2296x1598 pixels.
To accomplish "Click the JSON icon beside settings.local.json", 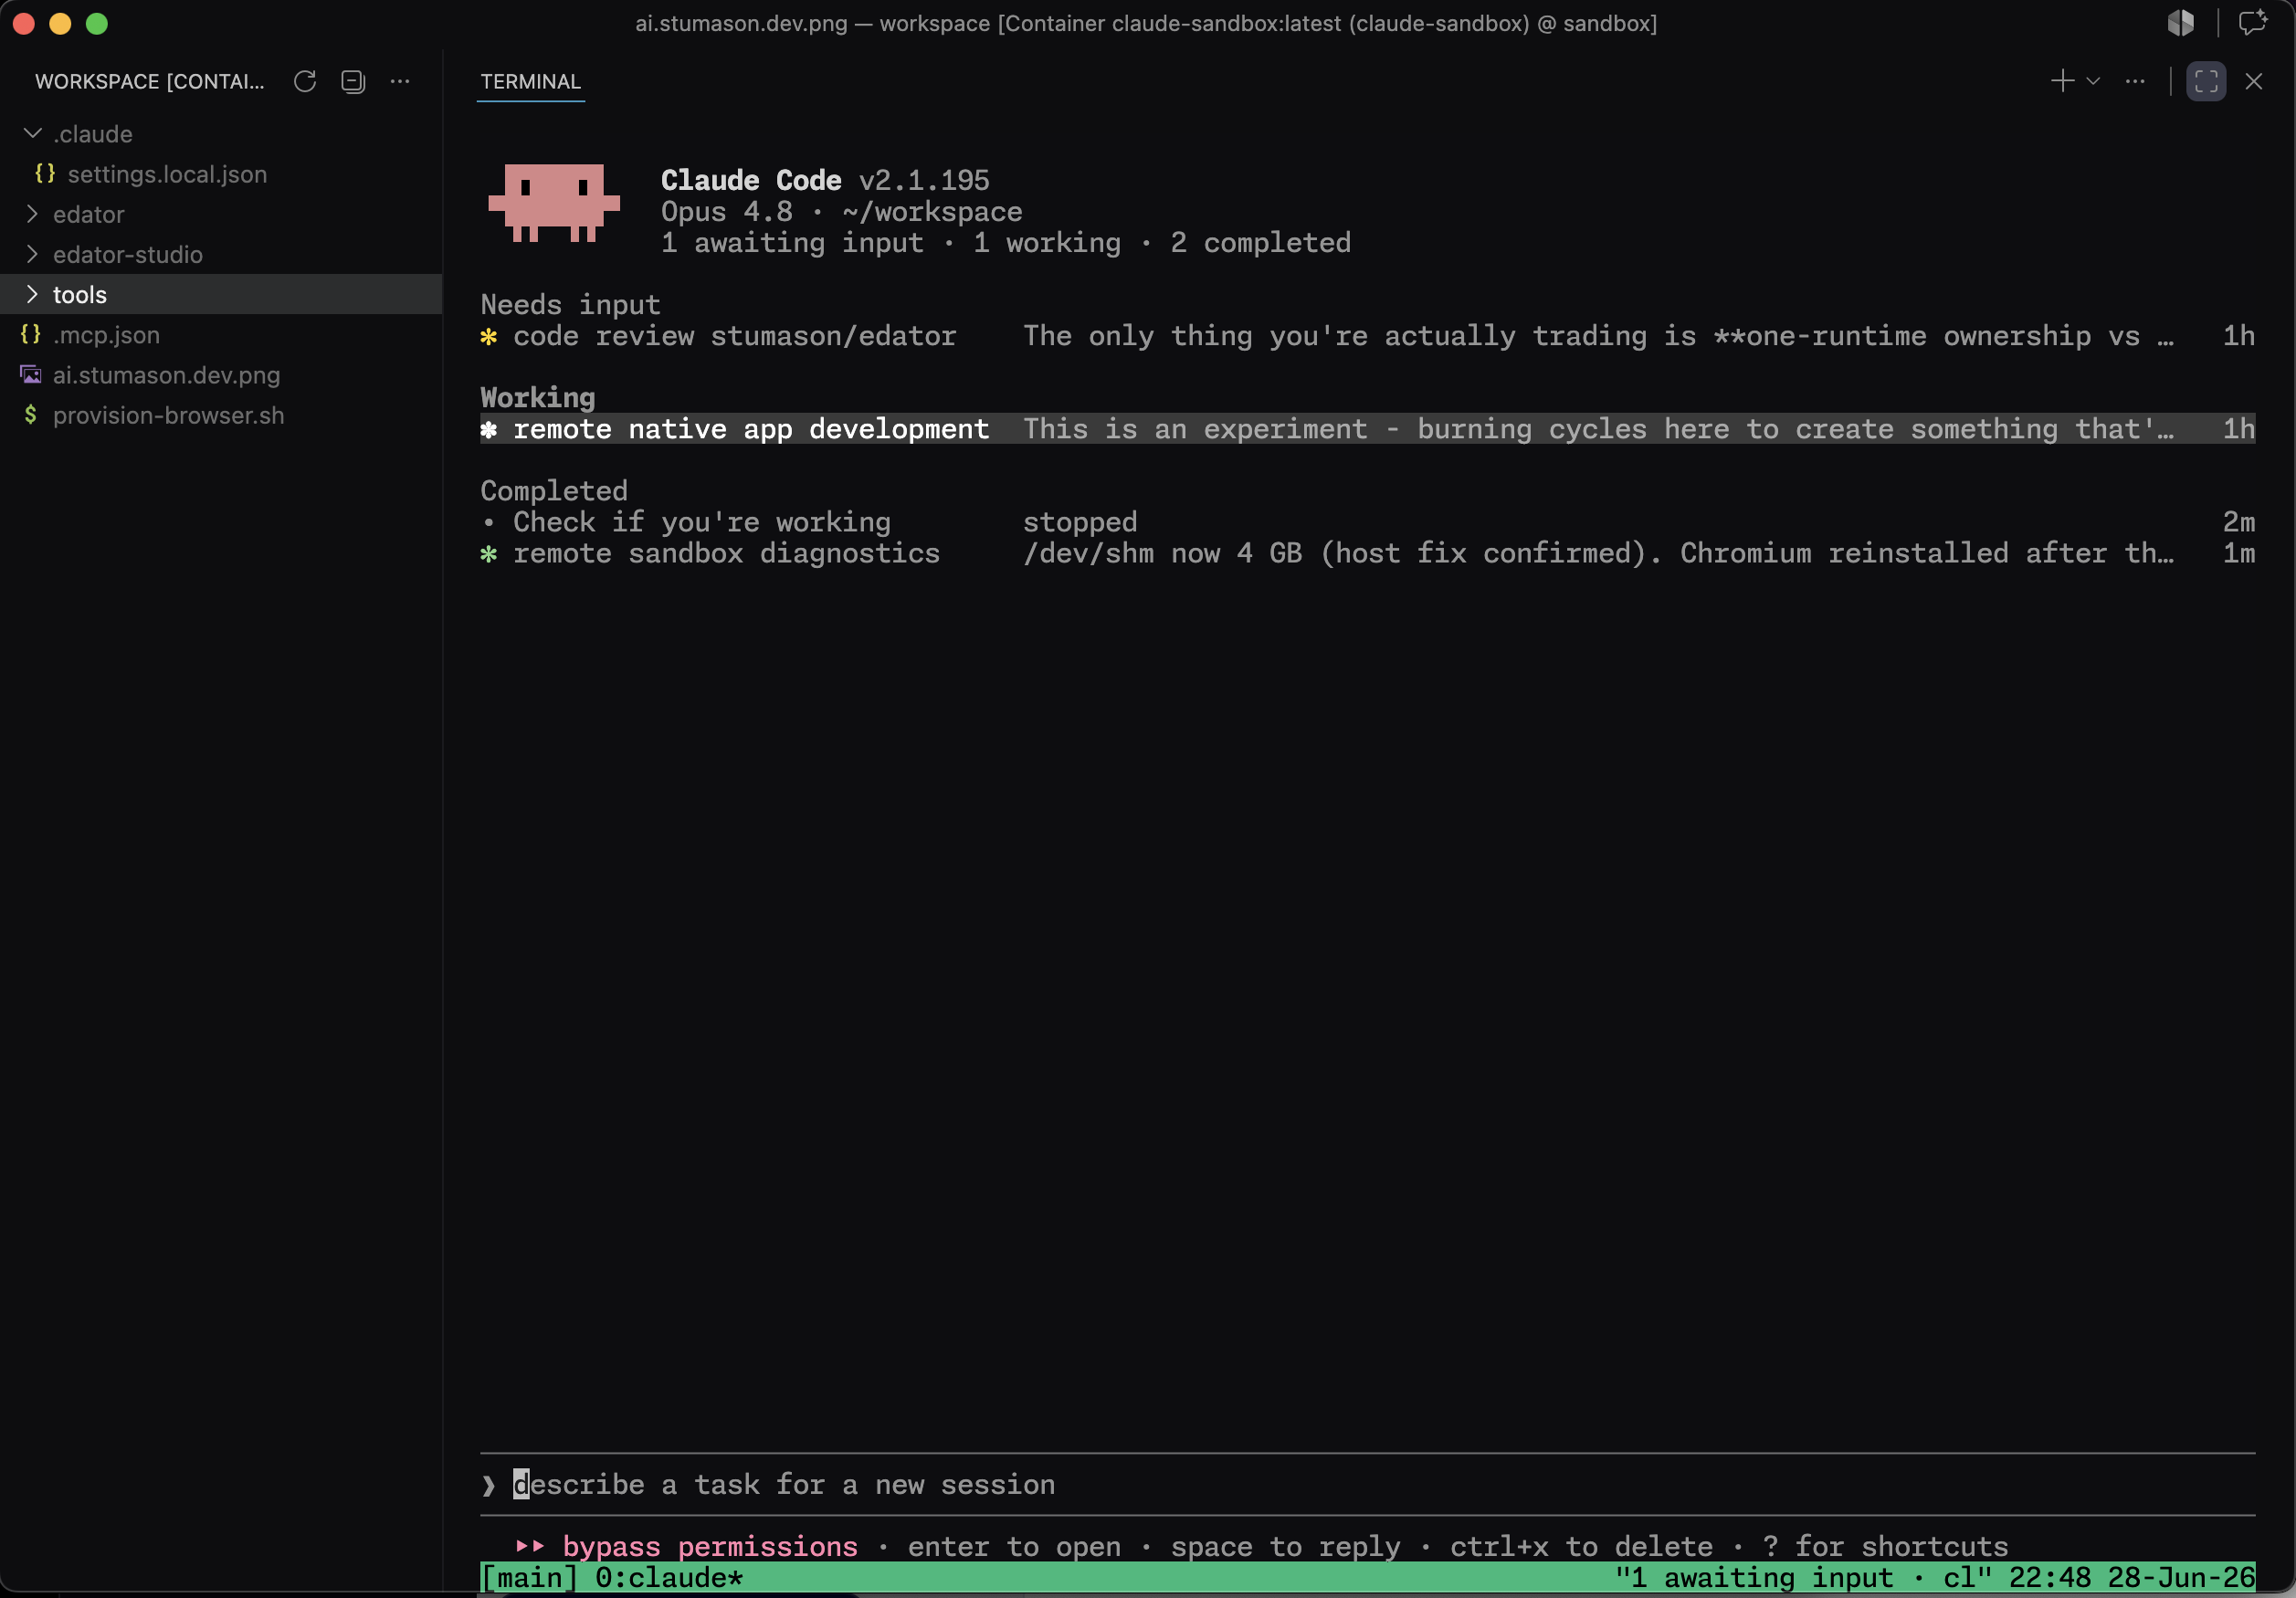I will pos(45,173).
